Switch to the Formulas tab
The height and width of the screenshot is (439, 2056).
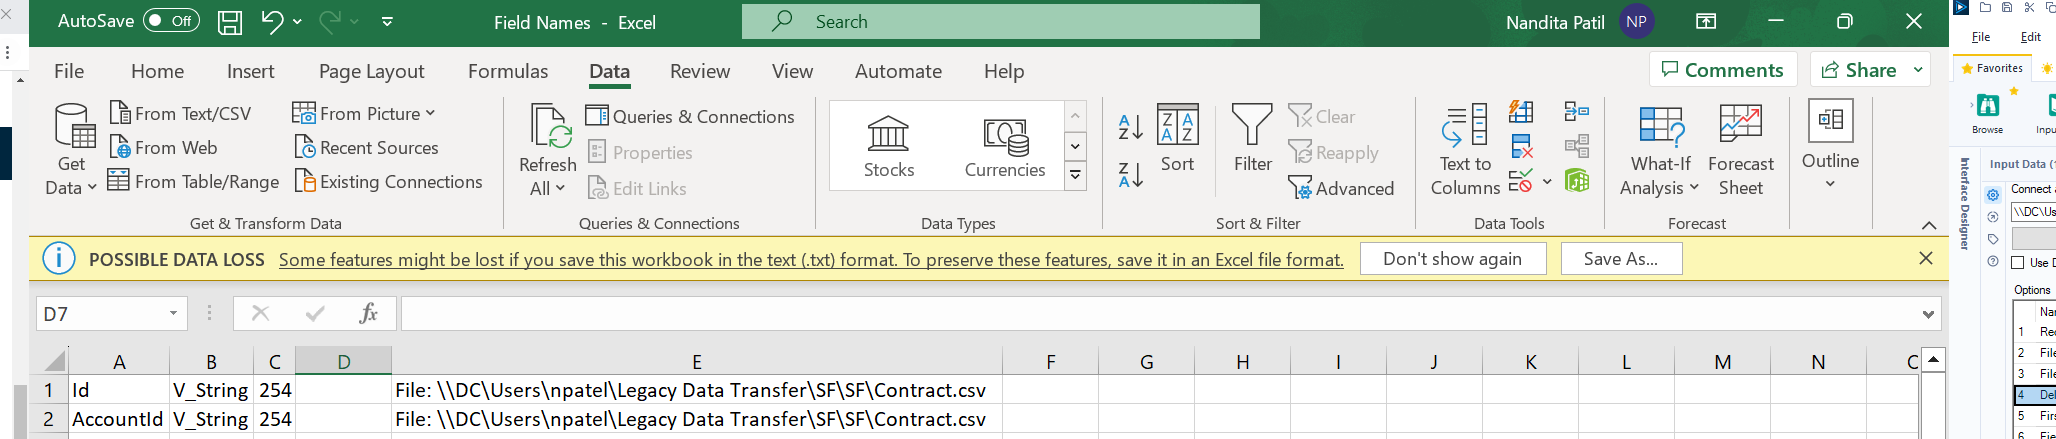(x=507, y=71)
